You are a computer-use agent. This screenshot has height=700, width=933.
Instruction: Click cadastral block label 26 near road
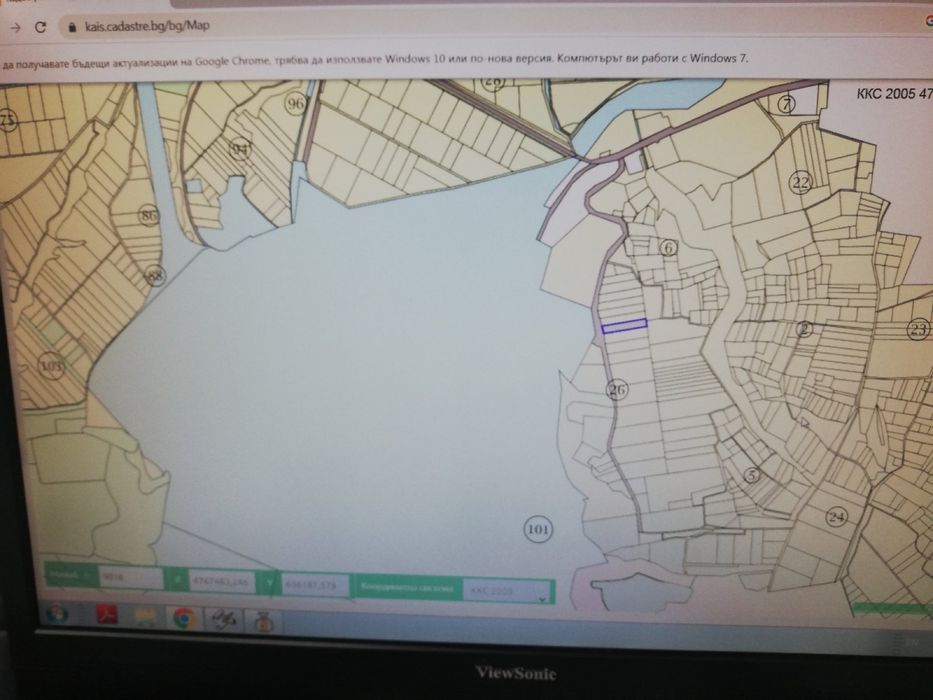[617, 390]
